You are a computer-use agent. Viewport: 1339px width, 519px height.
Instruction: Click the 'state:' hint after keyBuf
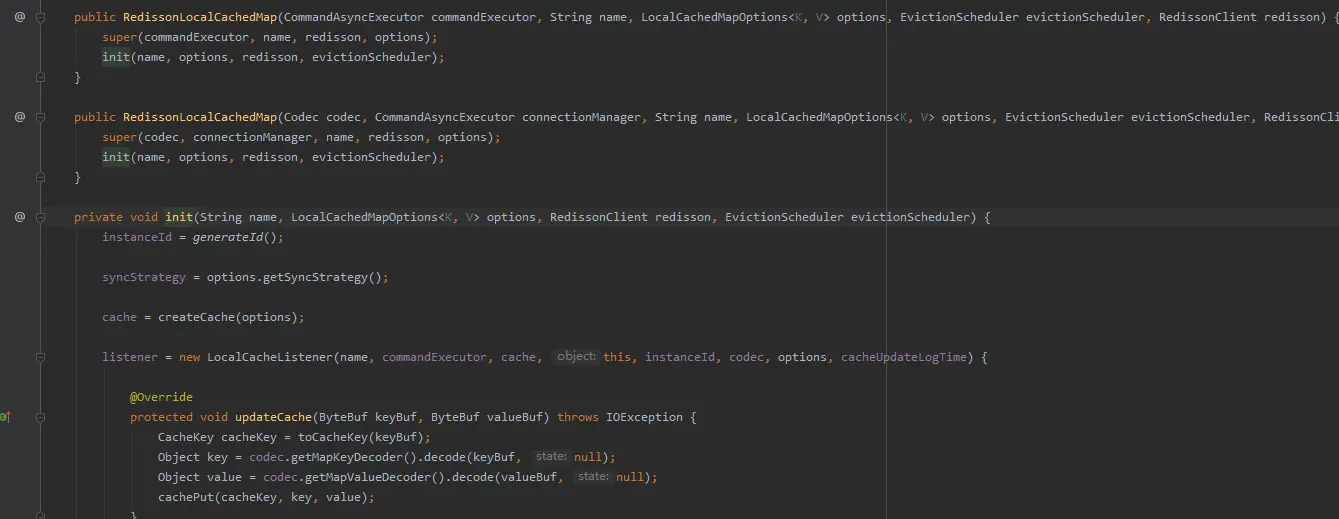pos(551,456)
